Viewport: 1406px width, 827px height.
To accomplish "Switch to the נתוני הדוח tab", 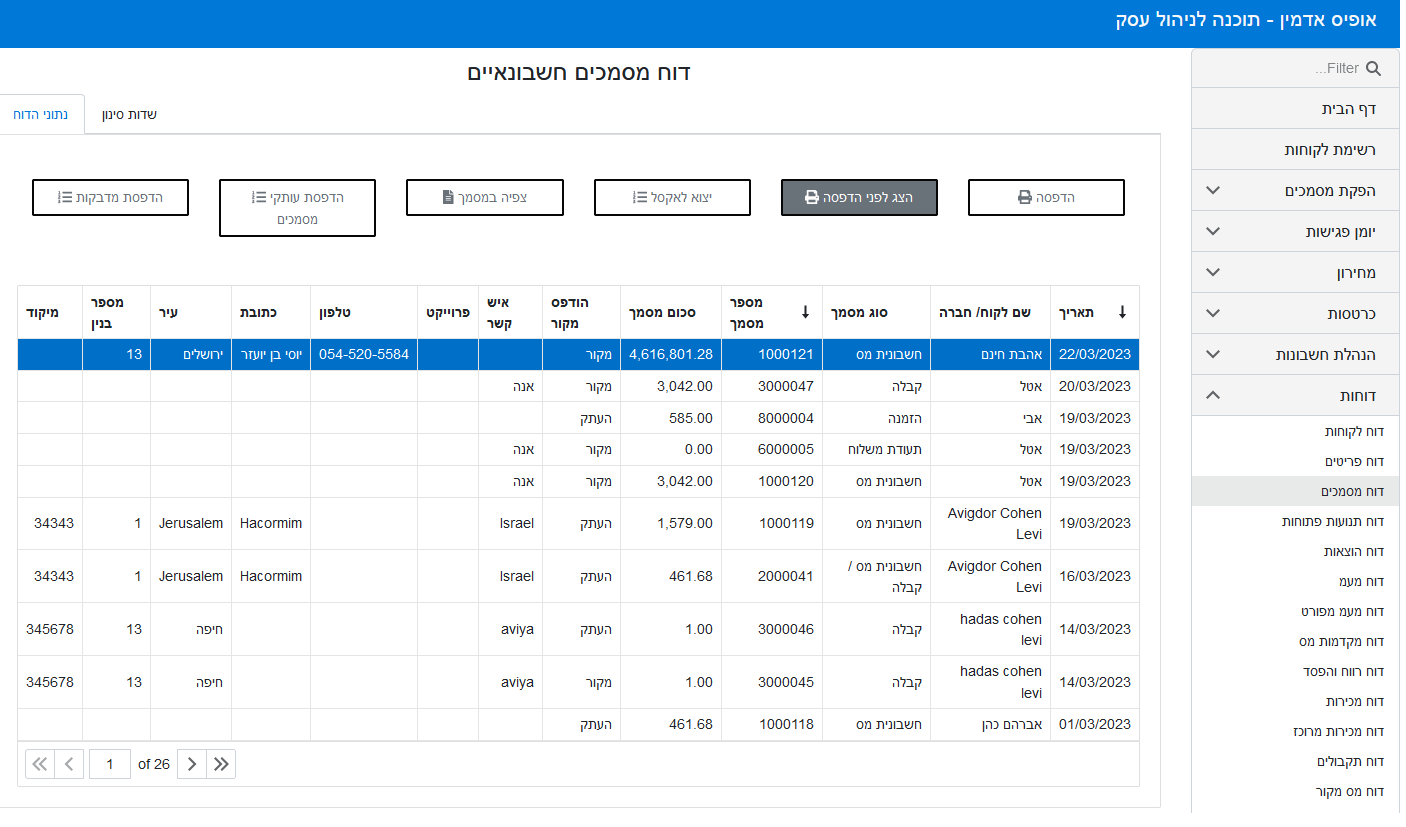I will (x=41, y=114).
